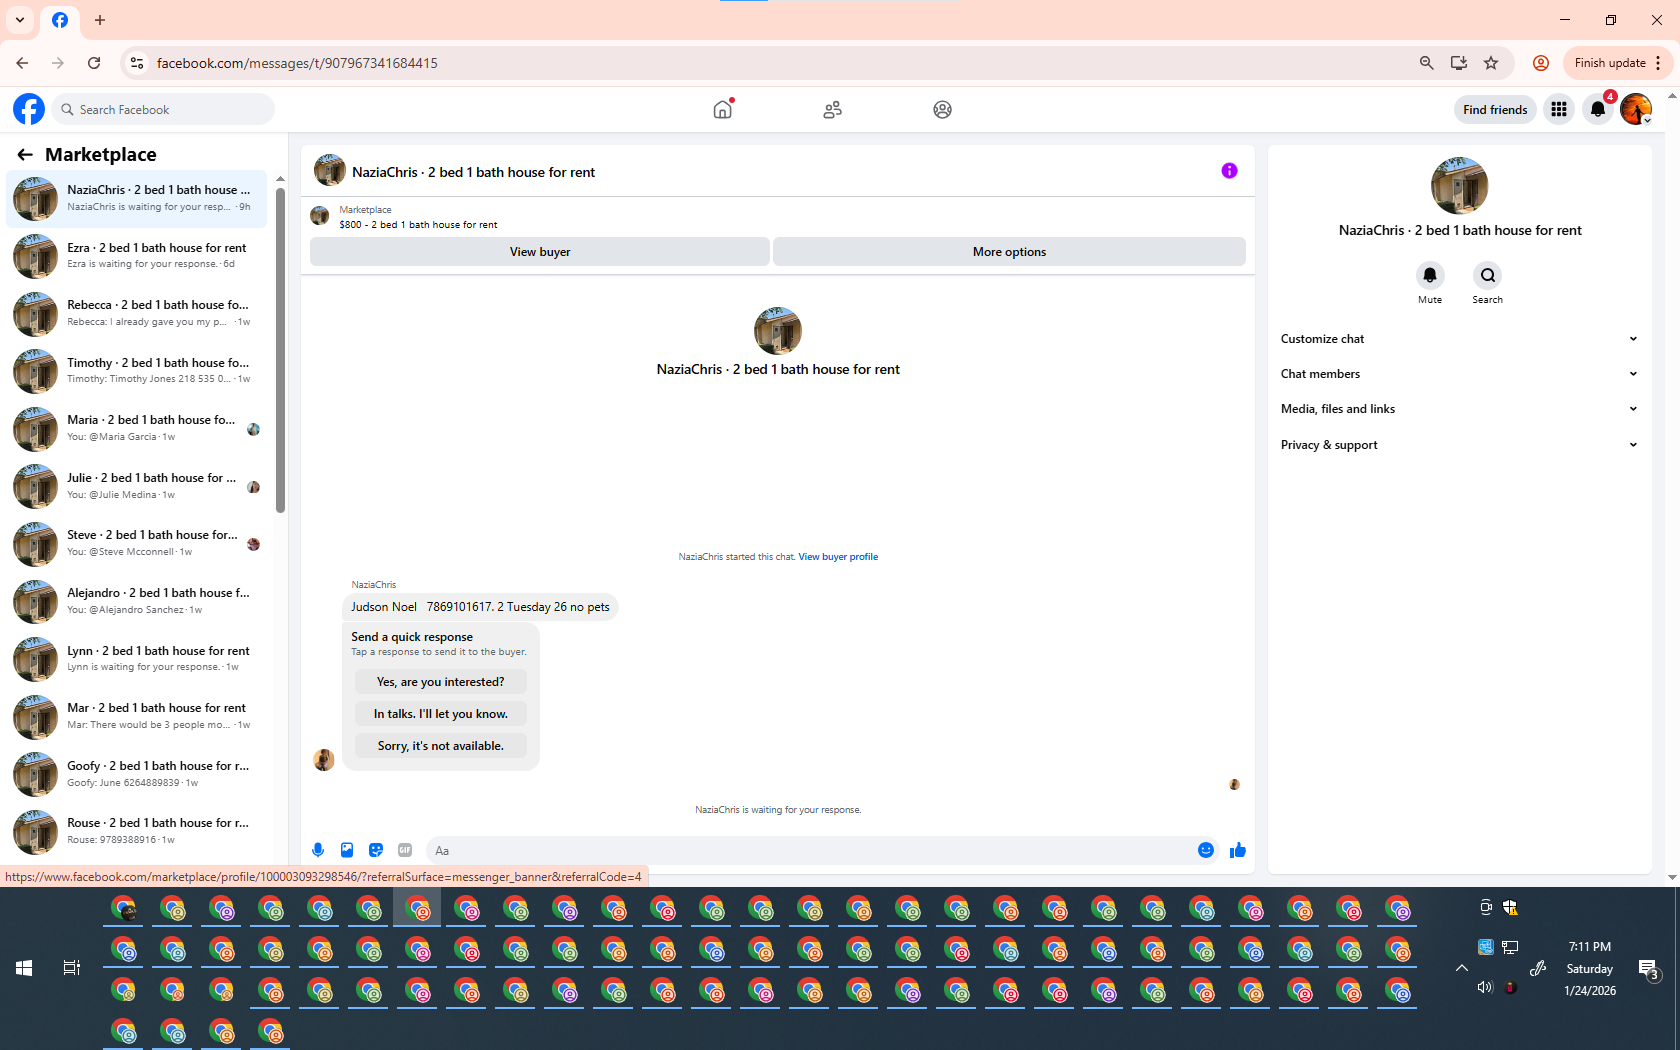Click the Search Facebook field
Image resolution: width=1680 pixels, height=1050 pixels.
pyautogui.click(x=163, y=109)
